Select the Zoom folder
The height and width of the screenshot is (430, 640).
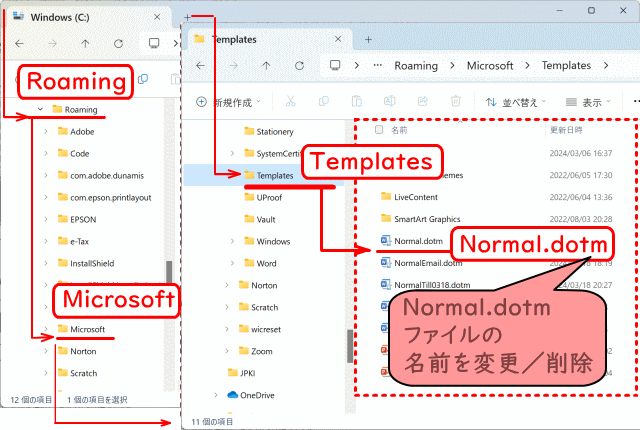(256, 351)
